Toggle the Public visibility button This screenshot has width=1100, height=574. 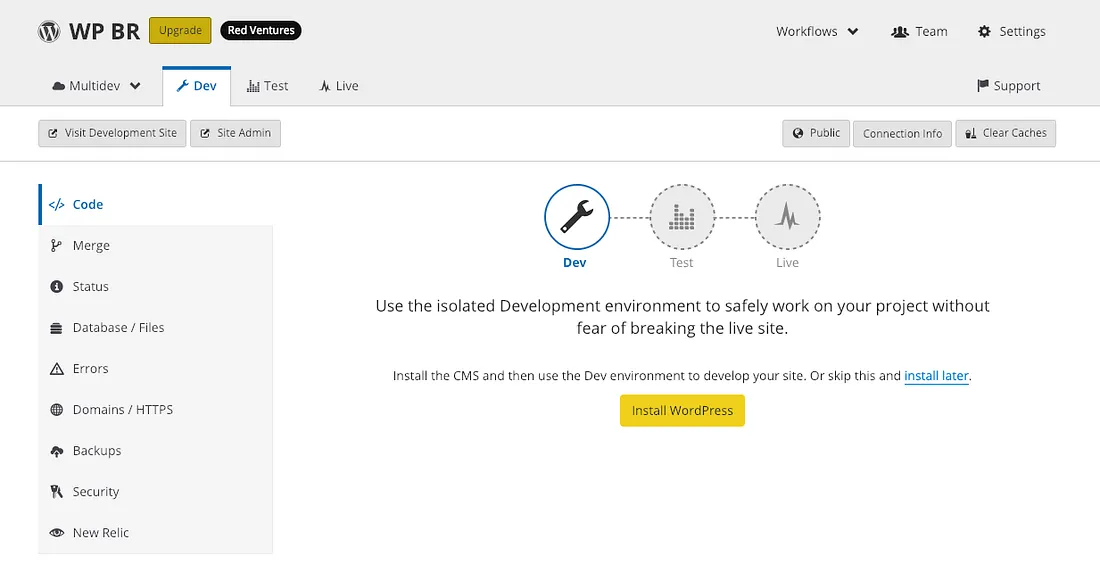(816, 133)
